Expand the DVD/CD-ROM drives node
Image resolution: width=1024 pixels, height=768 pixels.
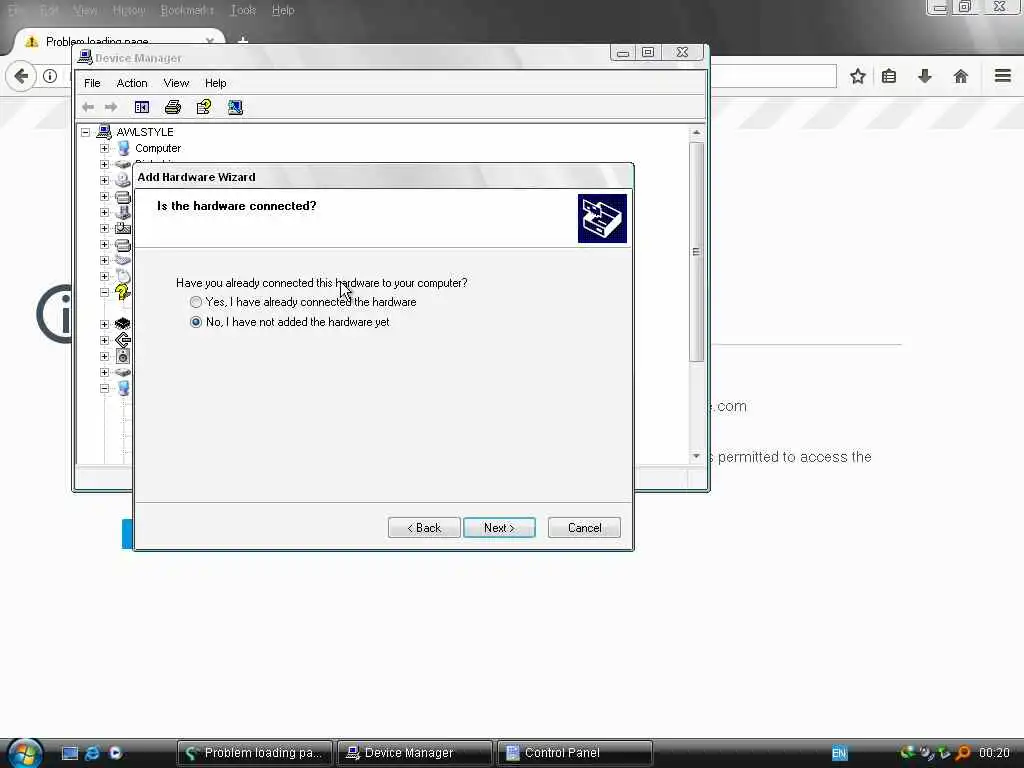tap(104, 180)
